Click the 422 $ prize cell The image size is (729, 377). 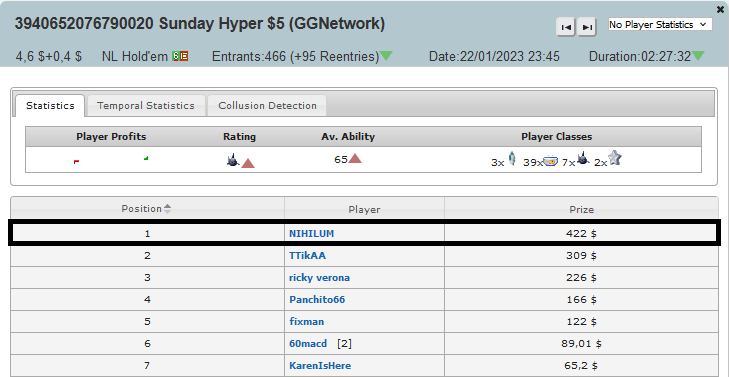pyautogui.click(x=581, y=234)
